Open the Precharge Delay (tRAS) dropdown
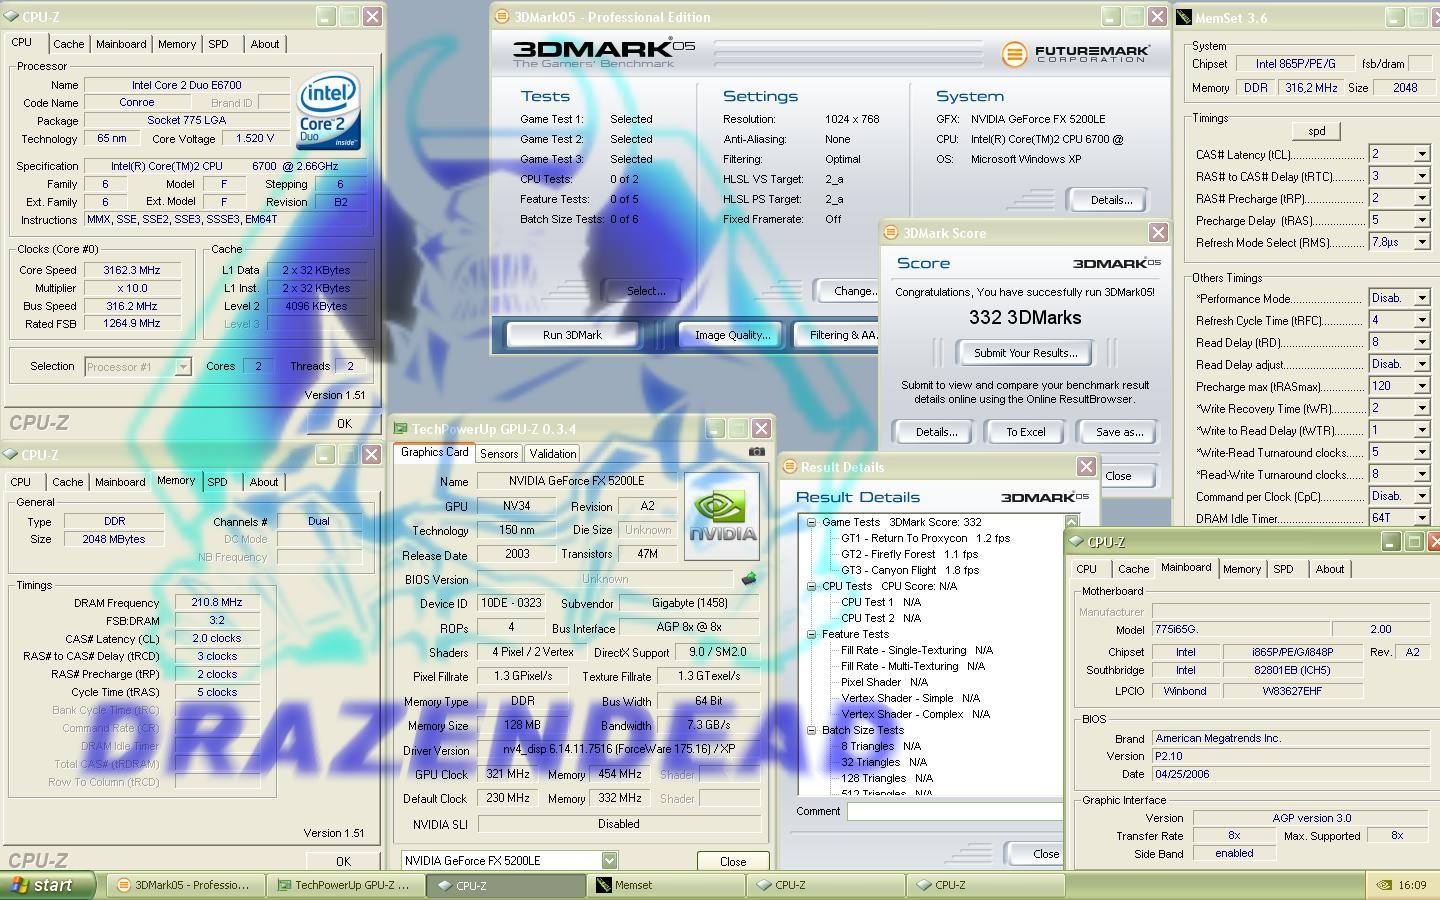The height and width of the screenshot is (900, 1440). (x=1421, y=220)
